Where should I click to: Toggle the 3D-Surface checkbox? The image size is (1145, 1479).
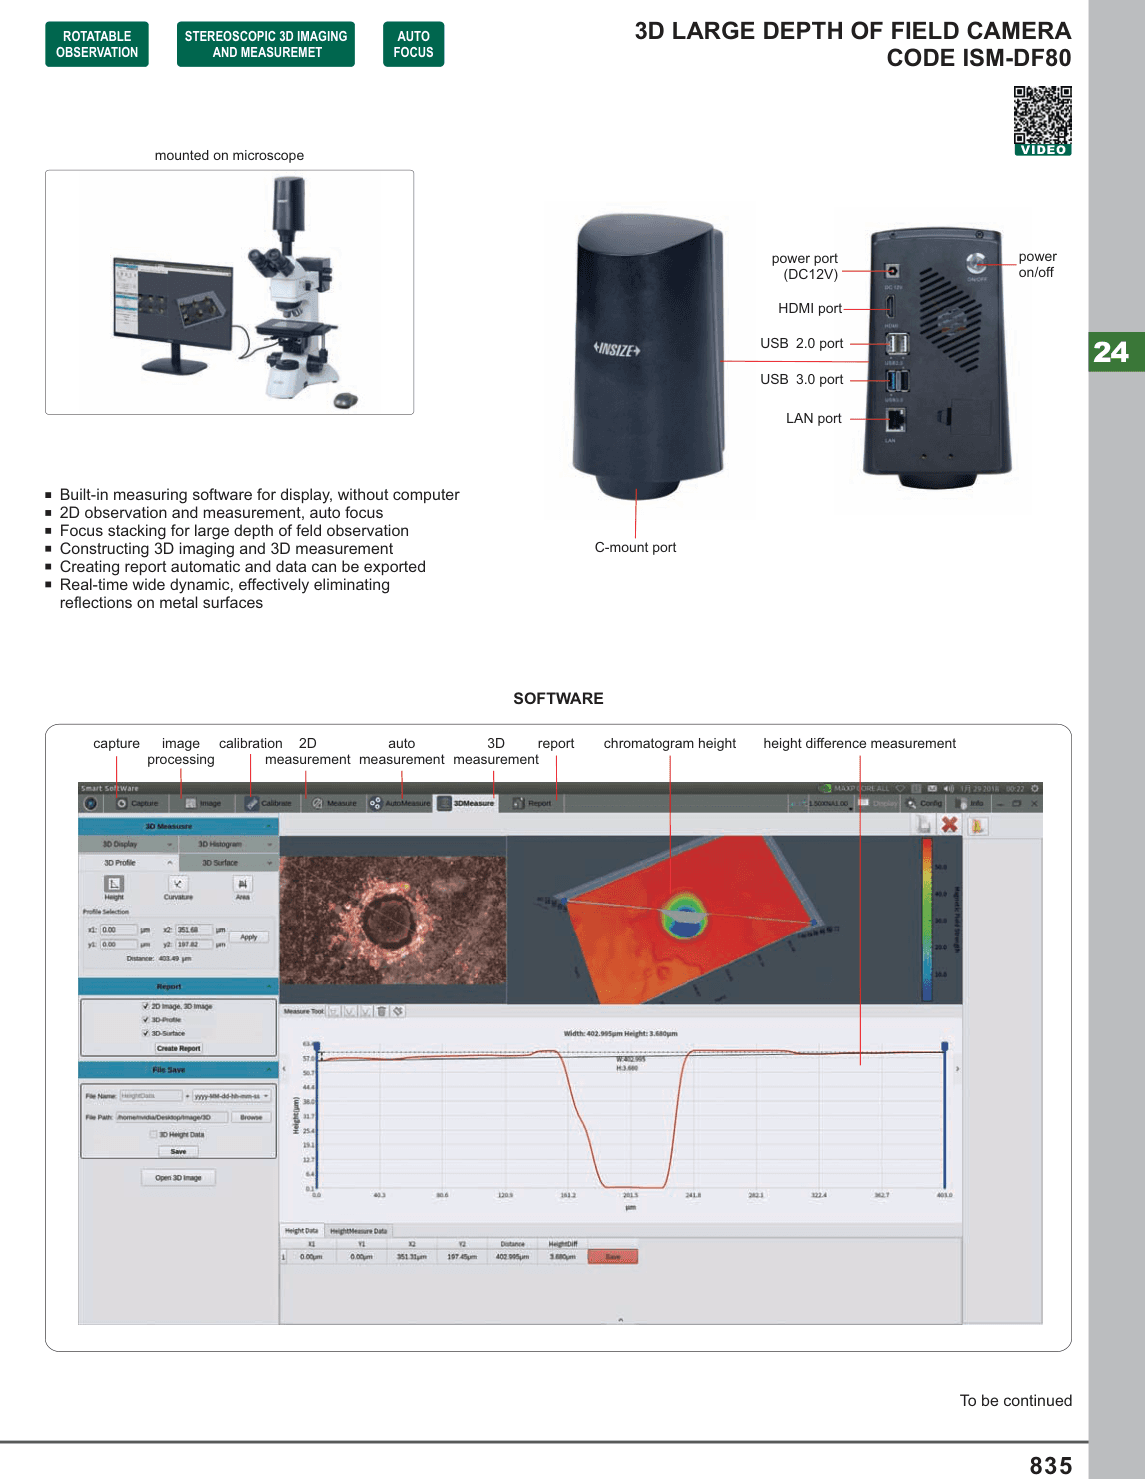146,1033
